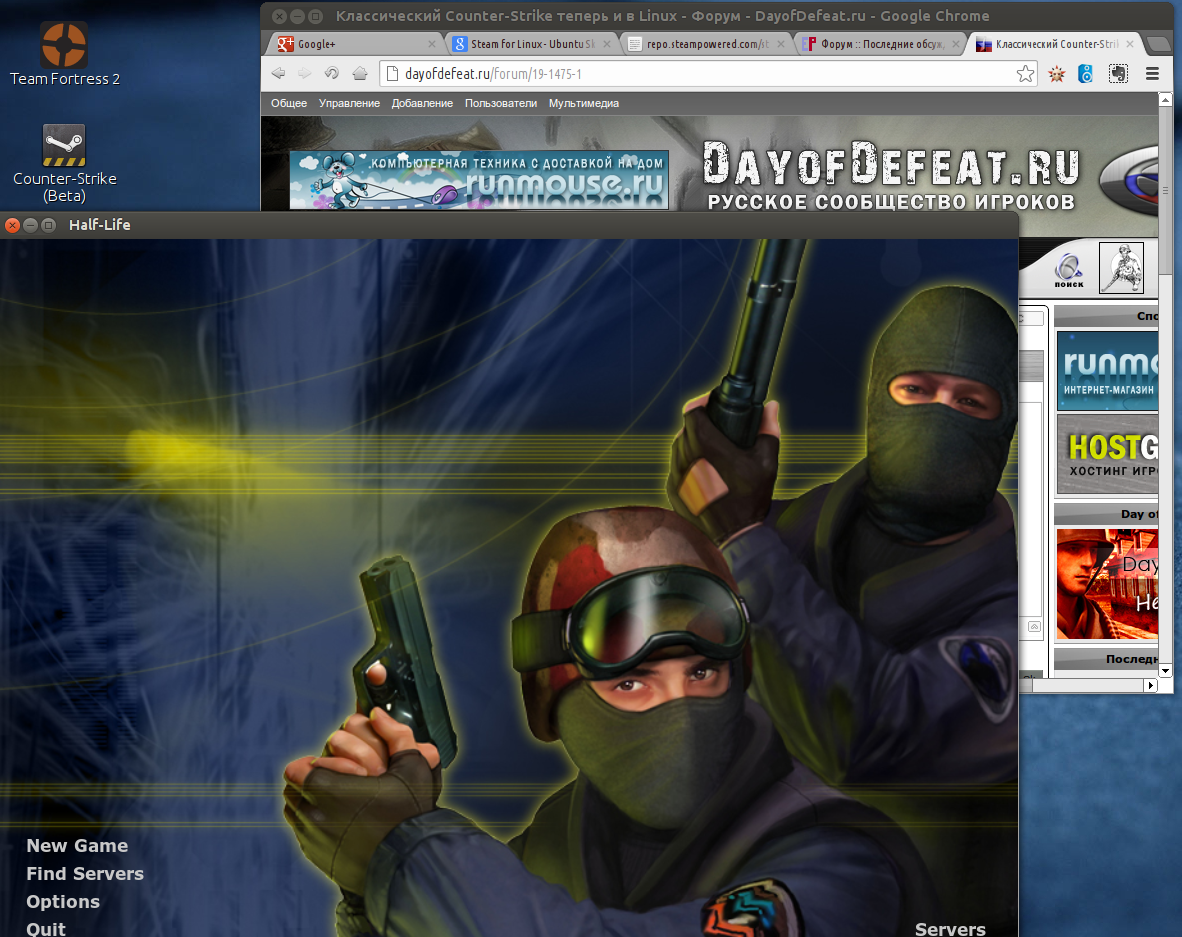
Task: Click the small up-chevron icon in the forum post
Action: [1034, 626]
